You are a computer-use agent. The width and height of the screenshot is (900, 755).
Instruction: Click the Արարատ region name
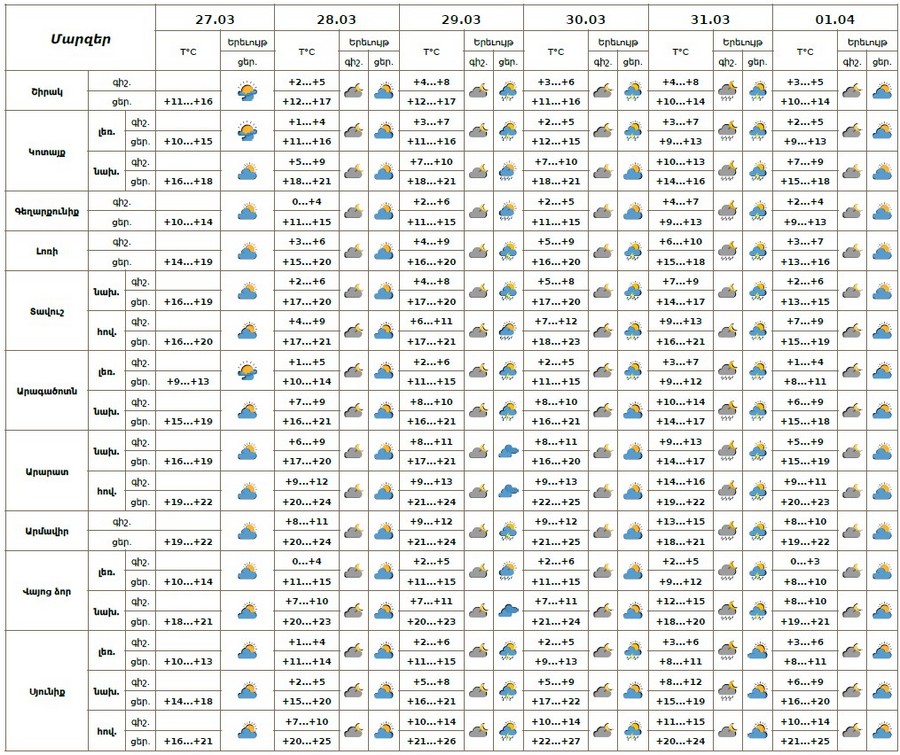(x=47, y=472)
